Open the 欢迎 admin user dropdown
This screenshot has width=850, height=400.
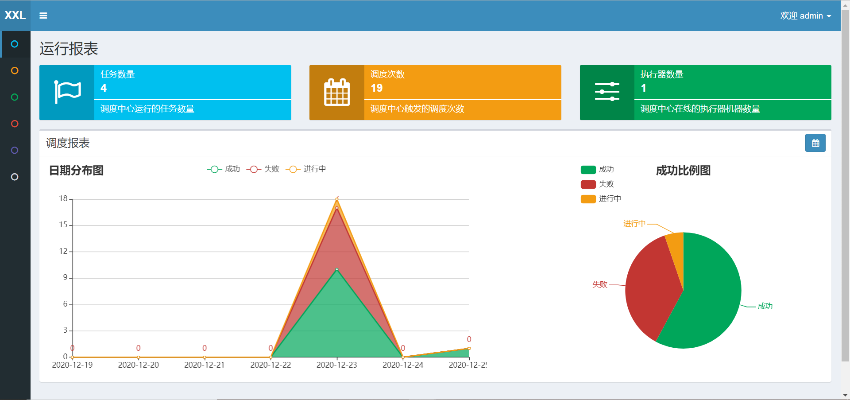(x=805, y=15)
